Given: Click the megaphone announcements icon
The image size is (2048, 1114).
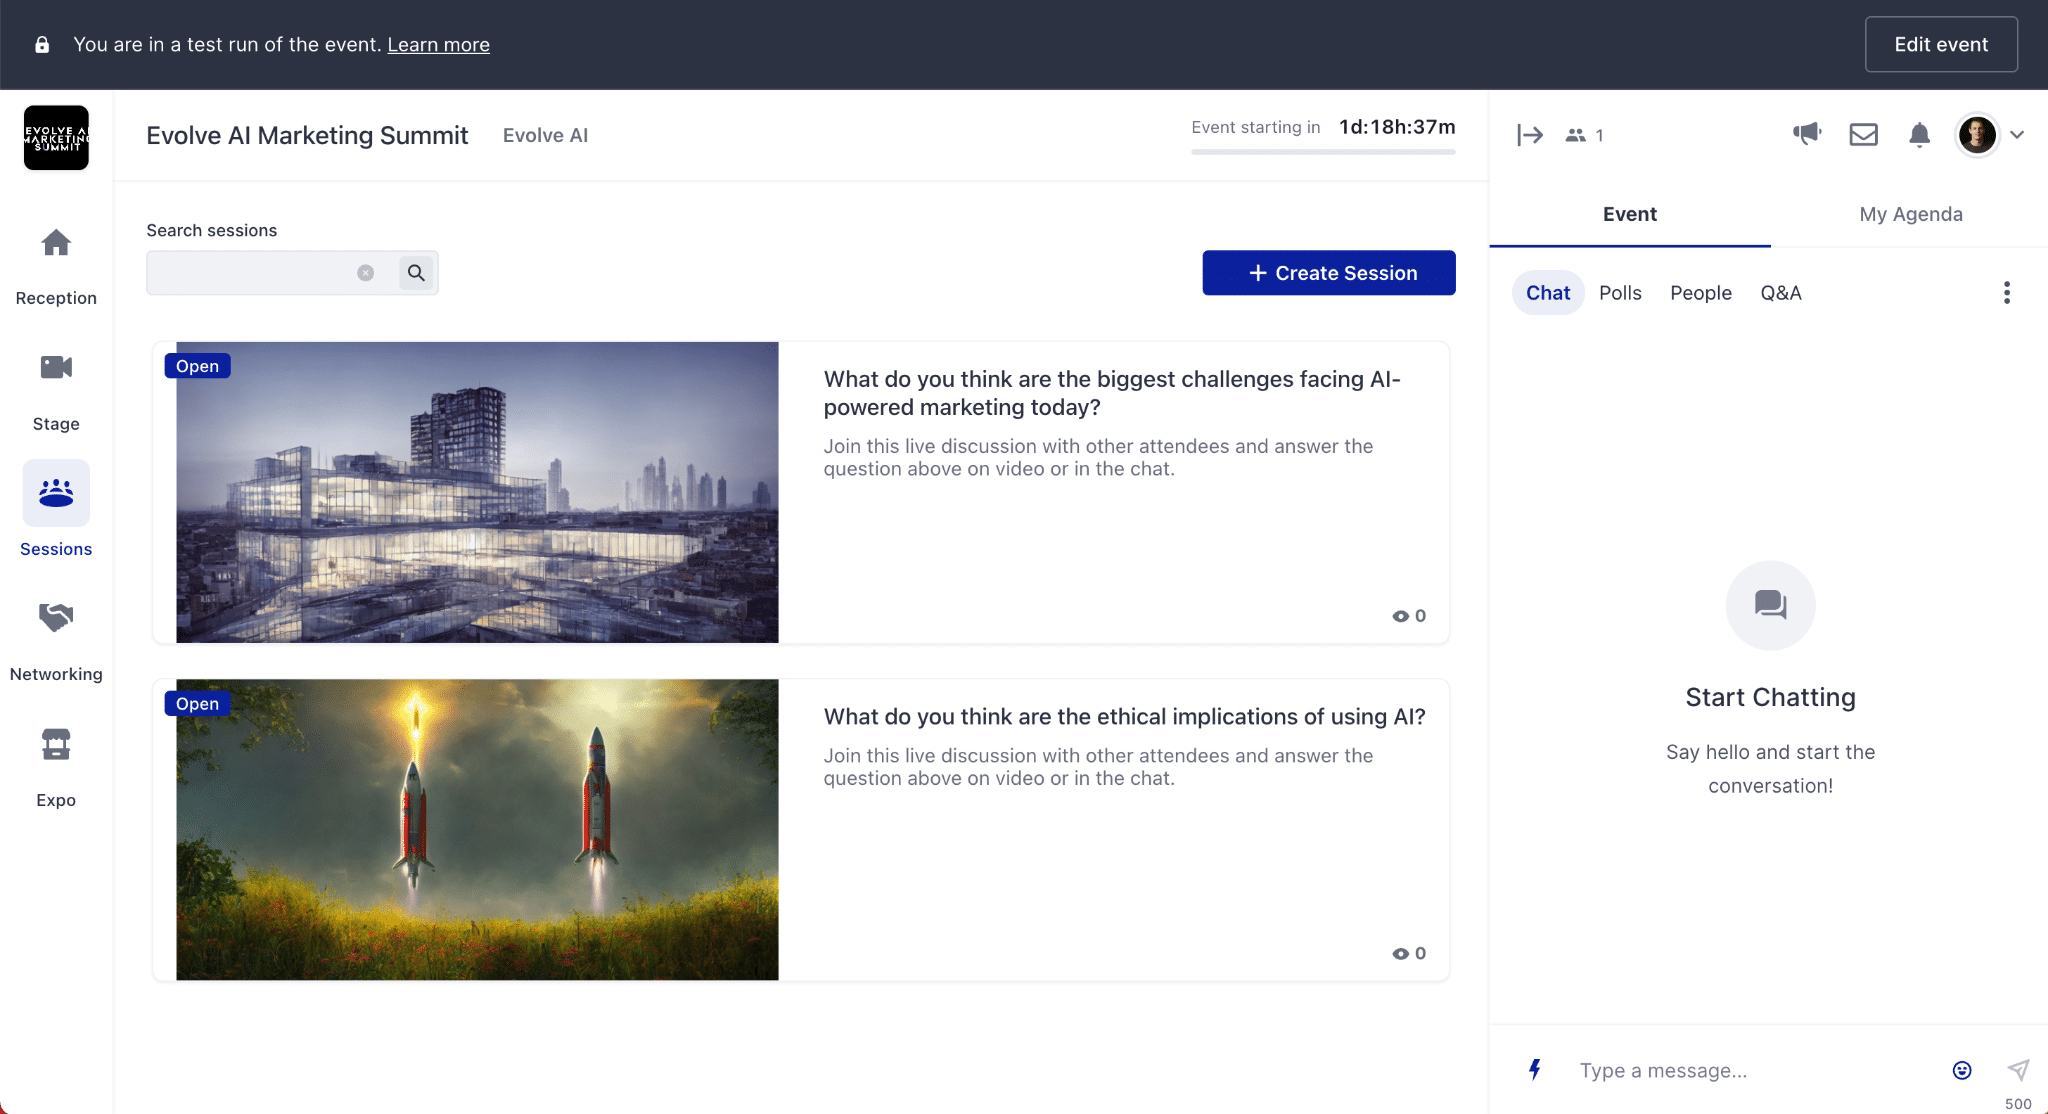Looking at the screenshot, I should pyautogui.click(x=1807, y=134).
